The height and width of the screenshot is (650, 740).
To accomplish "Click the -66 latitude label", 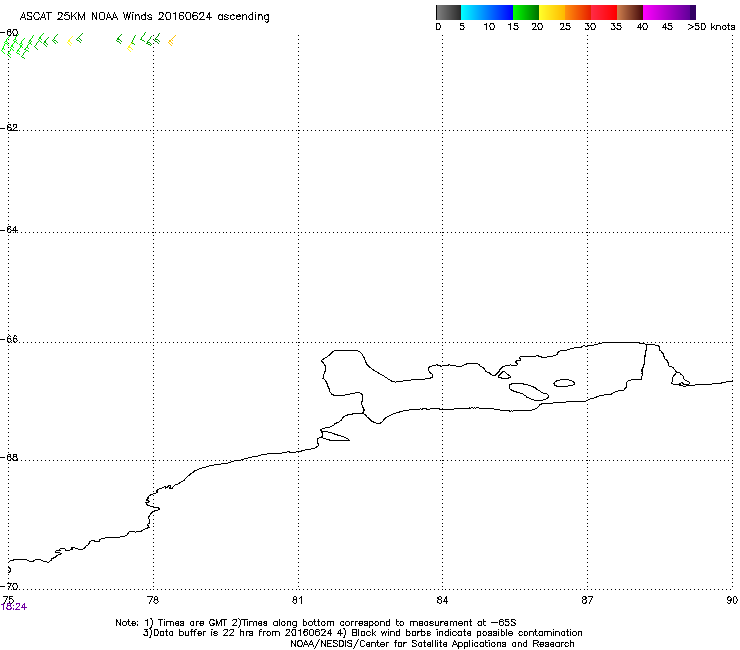I will click(x=9, y=340).
